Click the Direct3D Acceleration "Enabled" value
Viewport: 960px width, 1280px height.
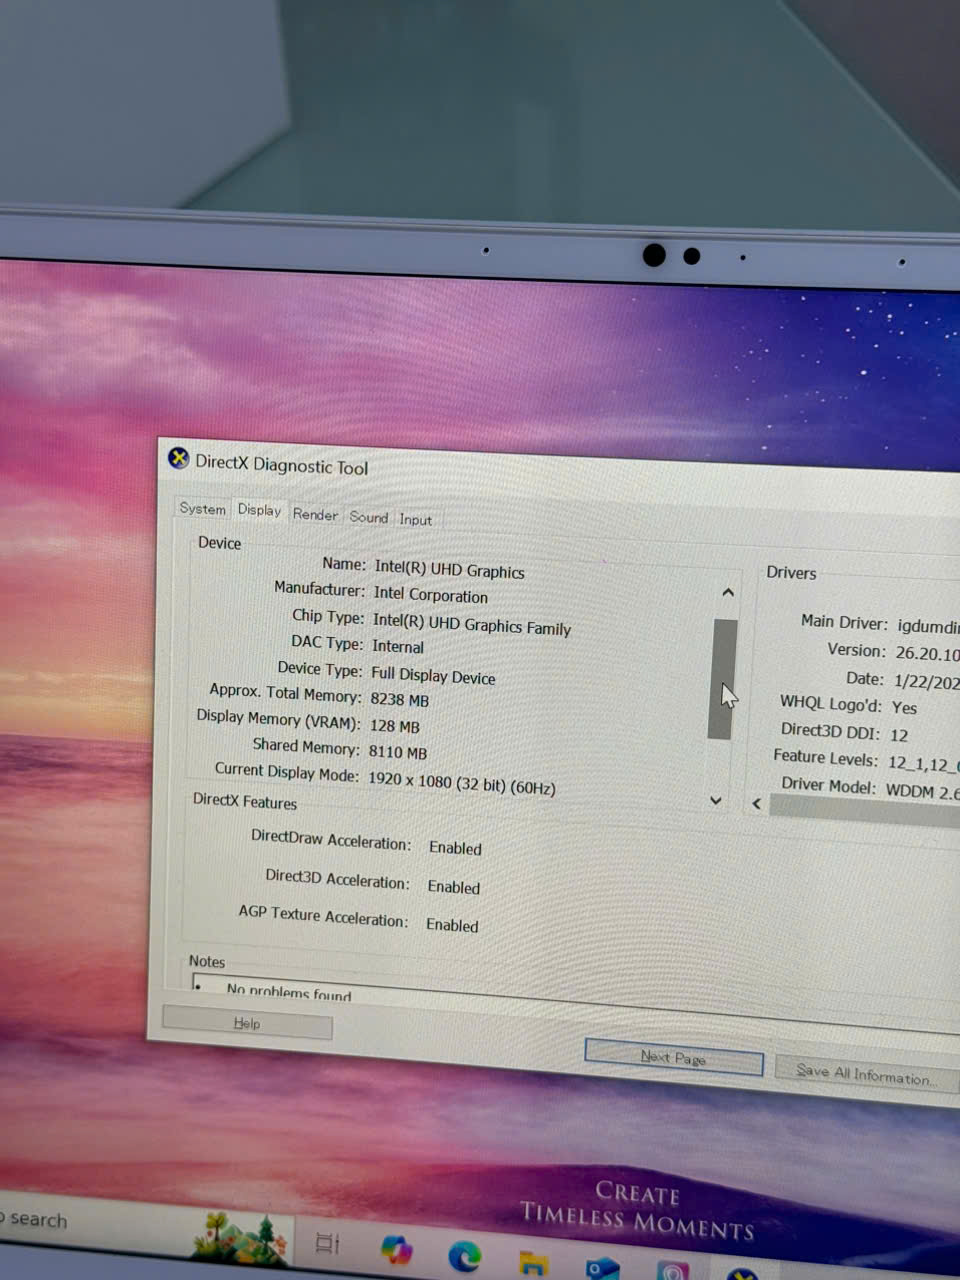454,886
